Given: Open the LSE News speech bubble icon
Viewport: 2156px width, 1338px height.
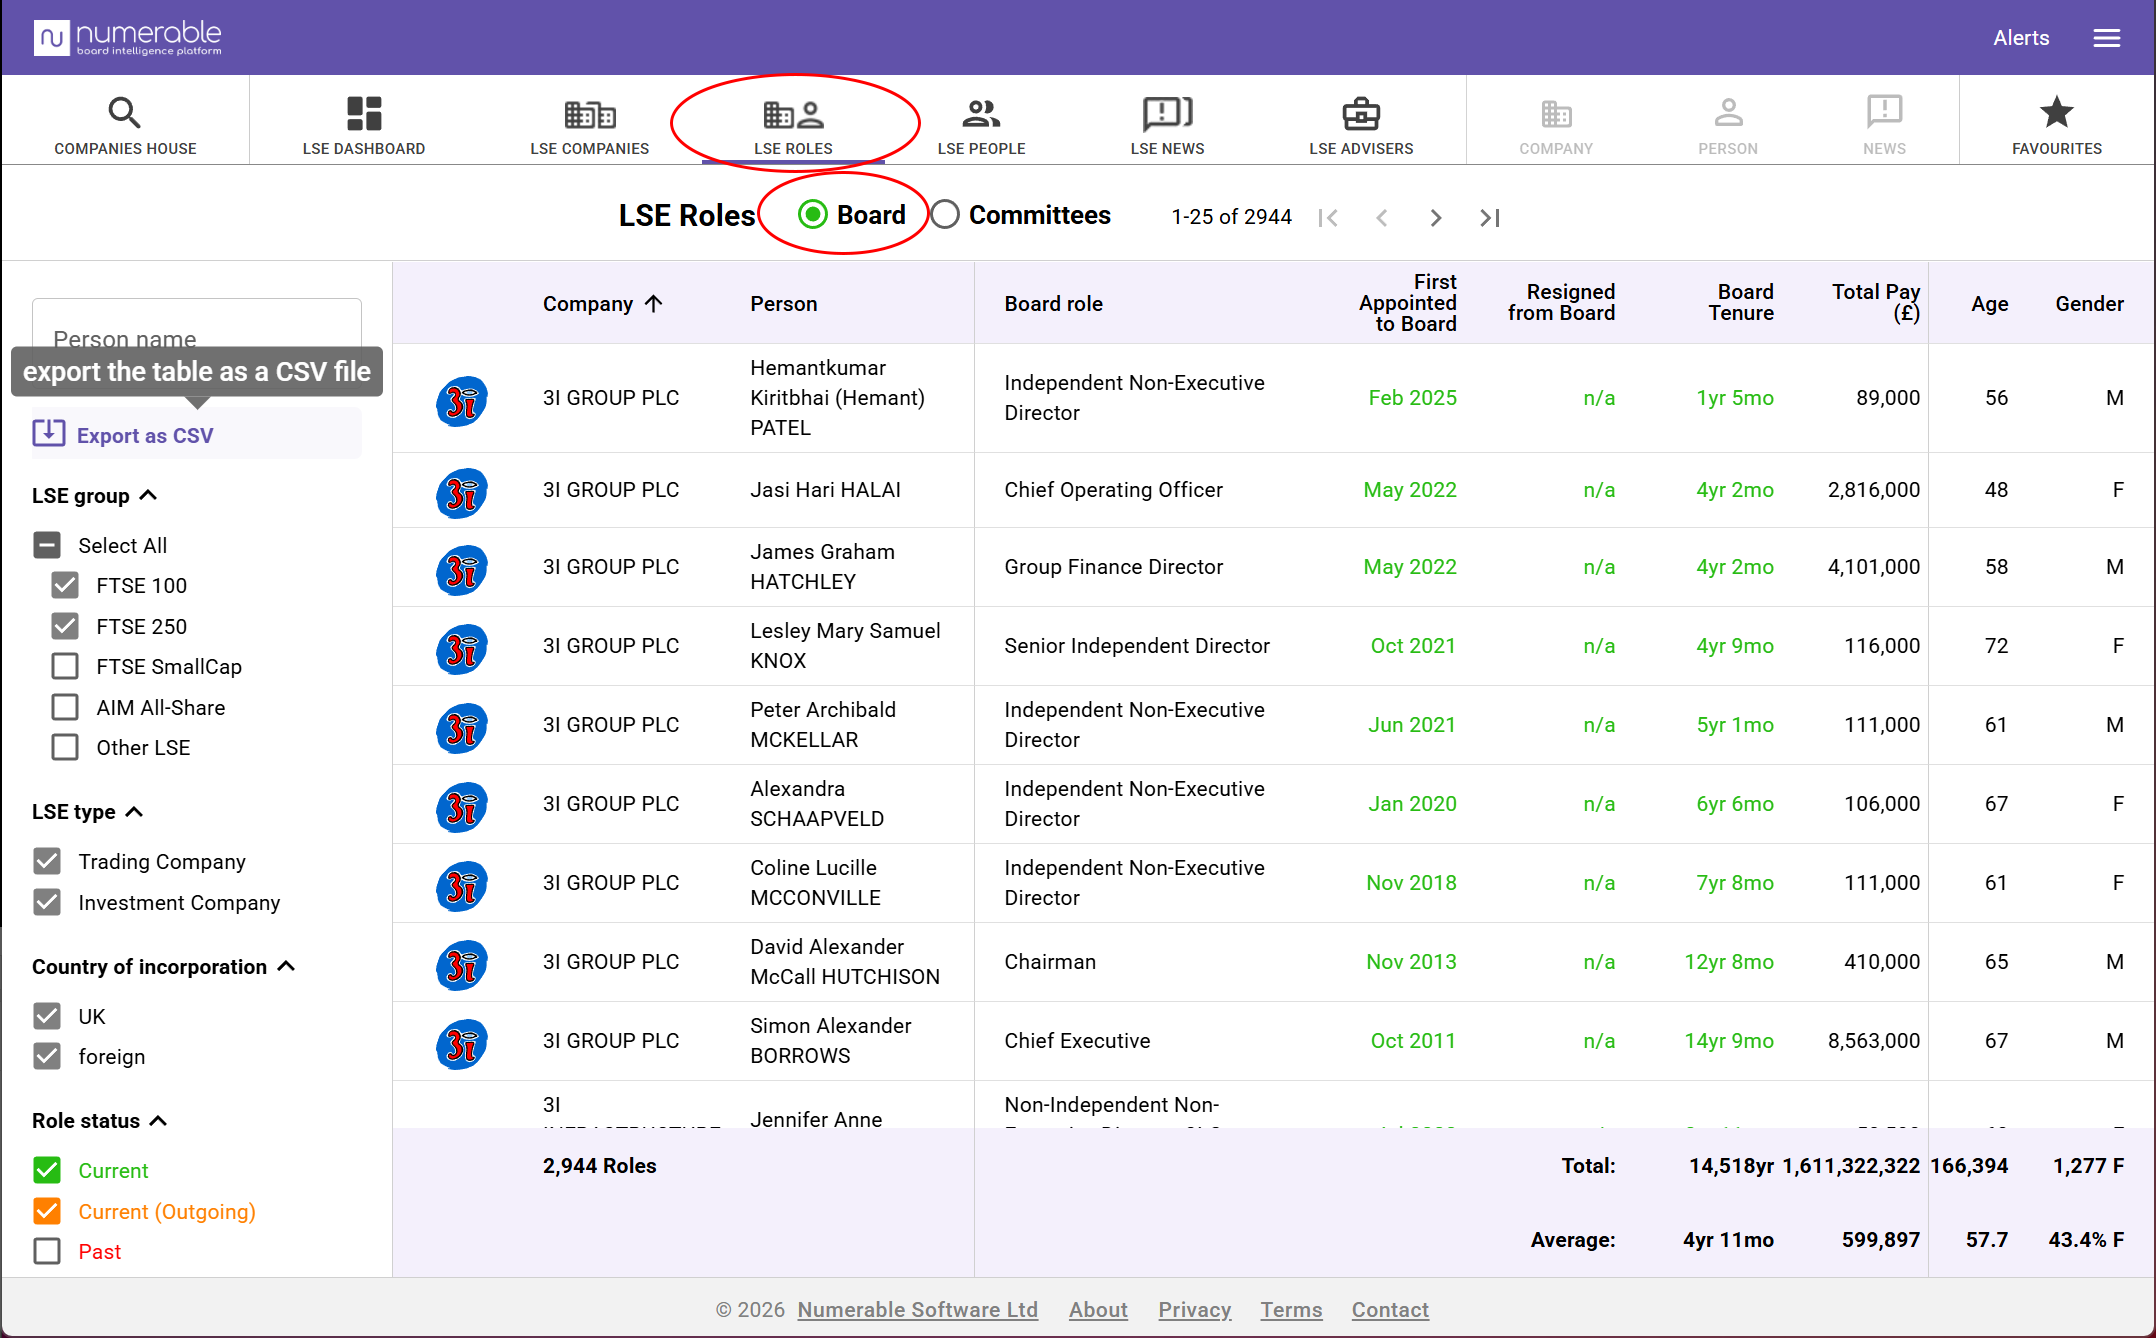Looking at the screenshot, I should 1167,114.
